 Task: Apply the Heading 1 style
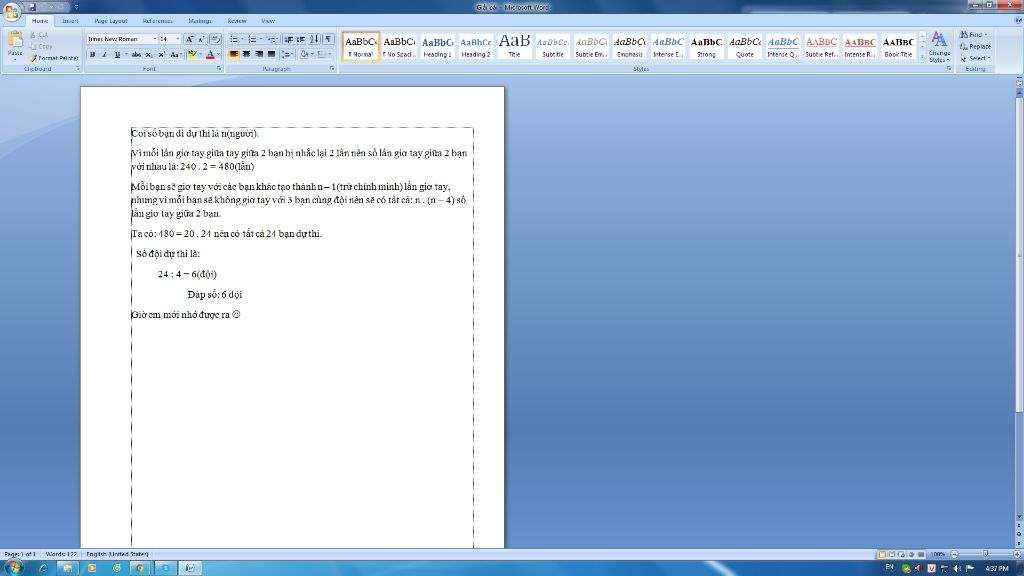click(x=438, y=47)
